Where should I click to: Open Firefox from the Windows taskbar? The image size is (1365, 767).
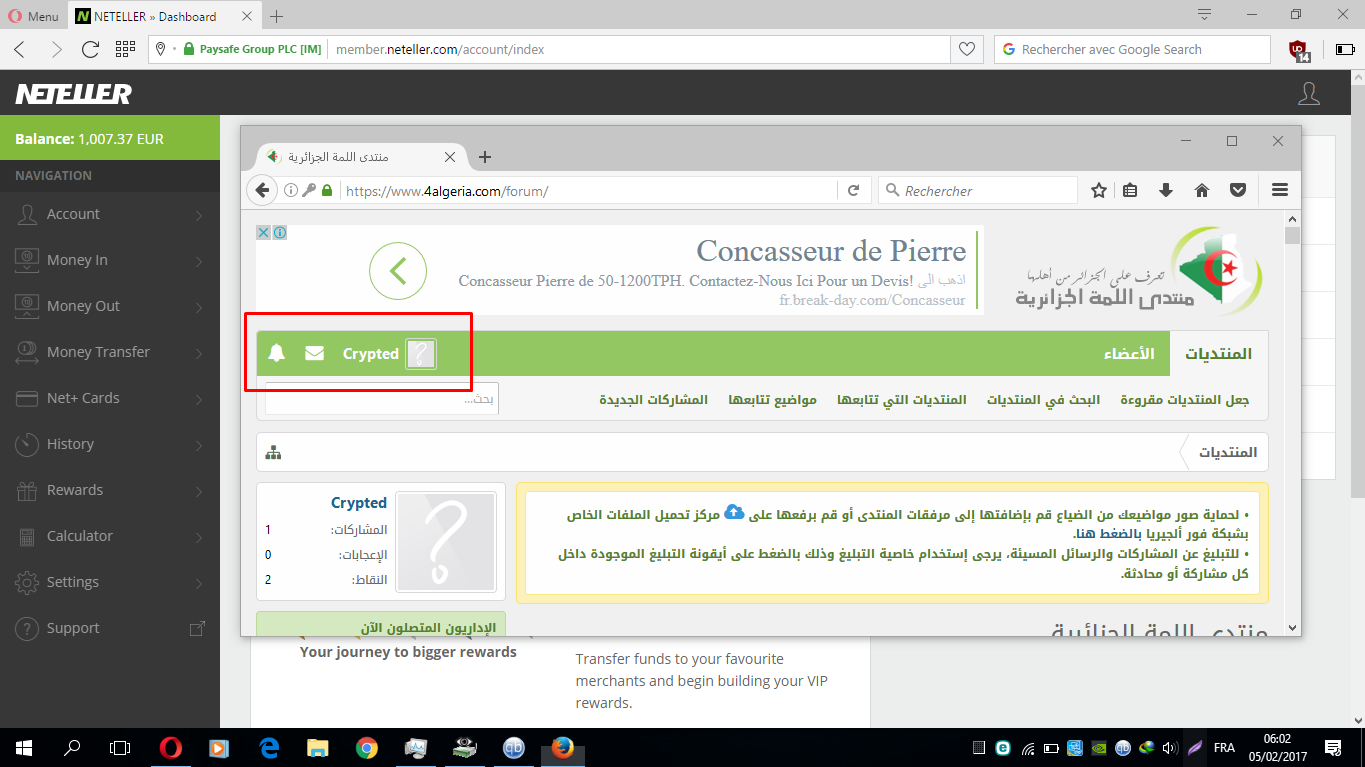click(562, 747)
